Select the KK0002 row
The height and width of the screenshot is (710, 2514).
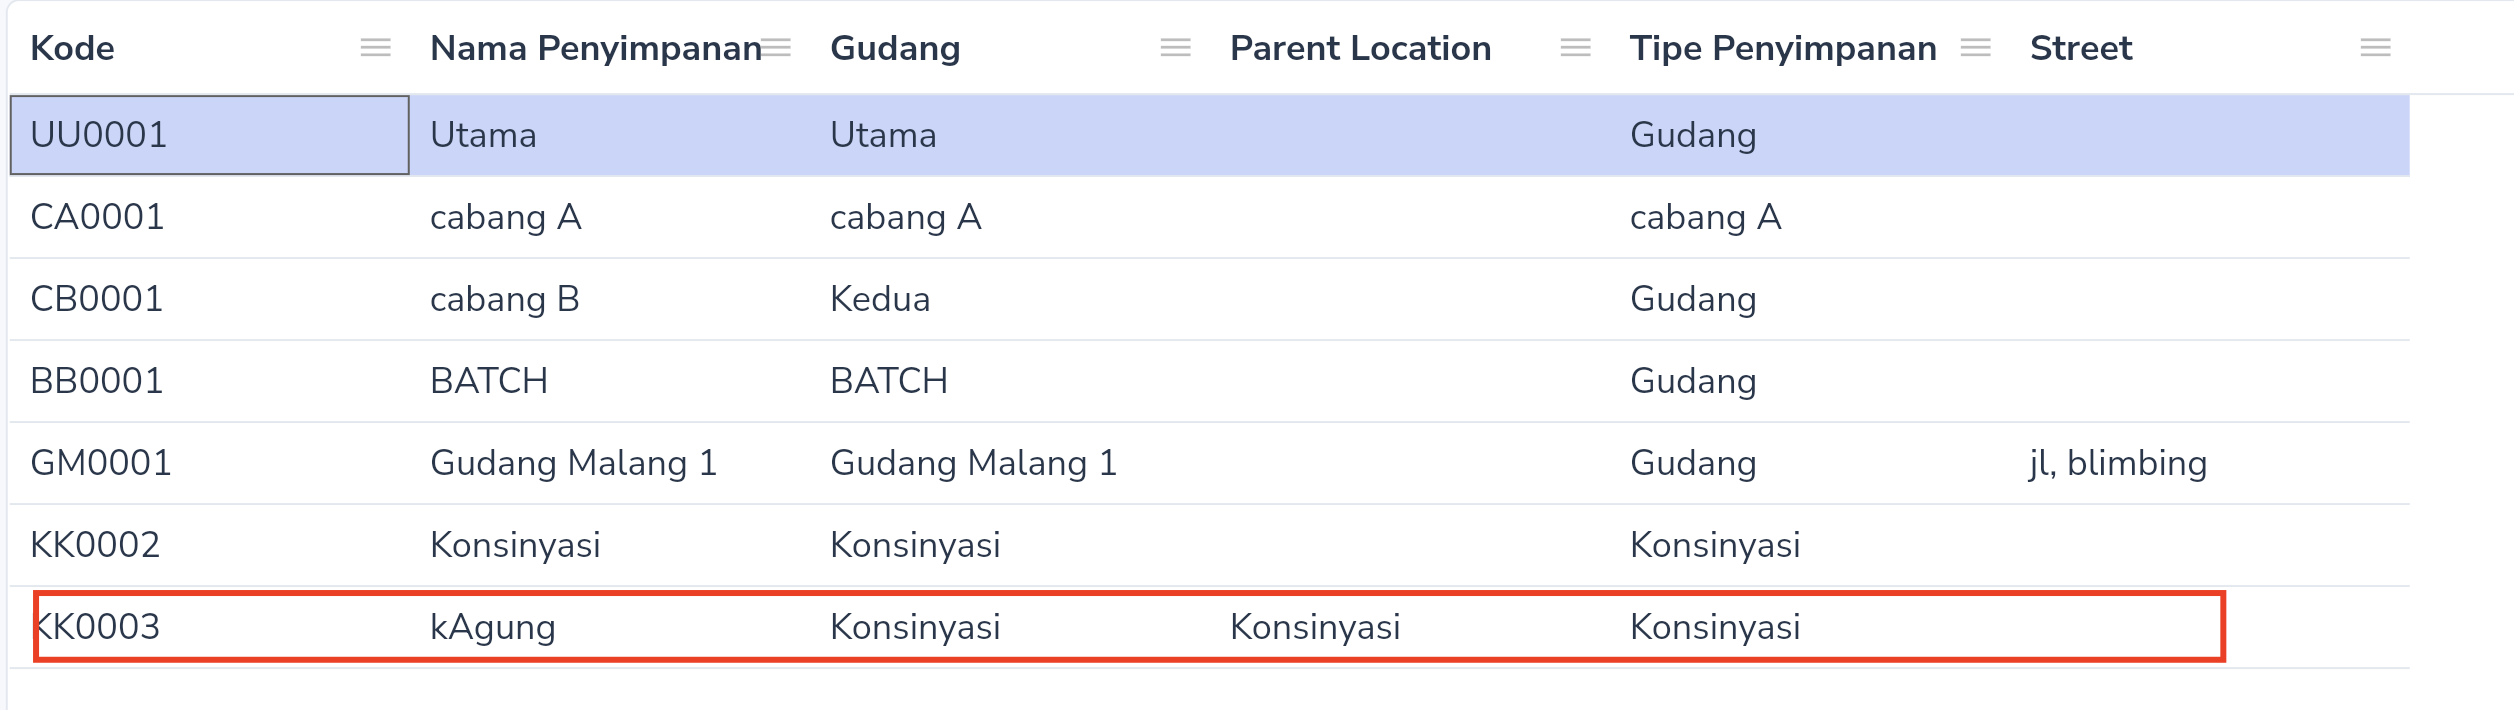pos(1210,545)
